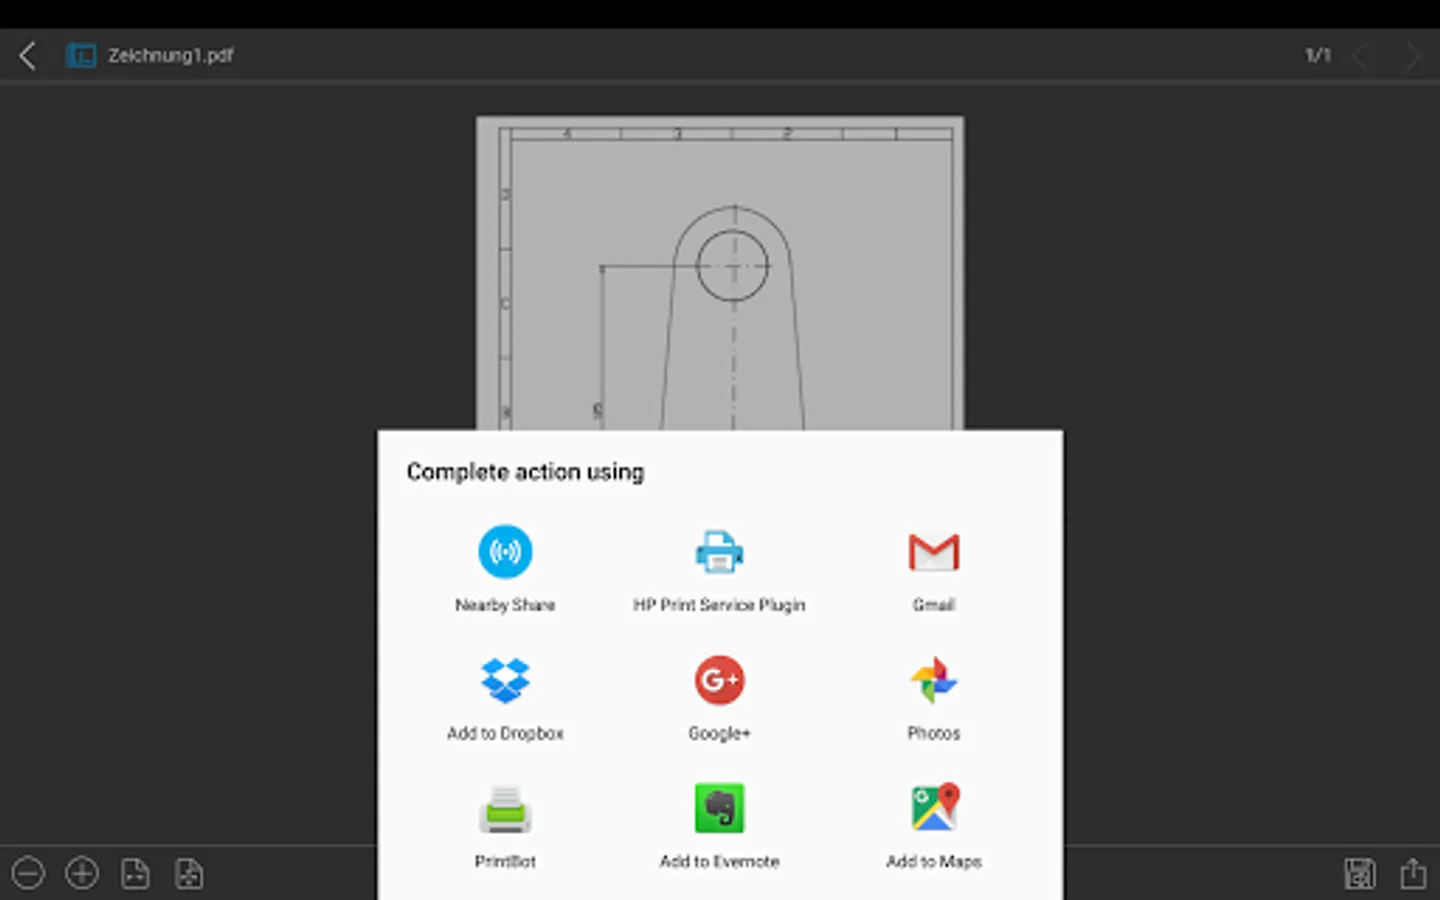The image size is (1440, 900).
Task: Zoom in with the plus icon
Action: (x=82, y=873)
